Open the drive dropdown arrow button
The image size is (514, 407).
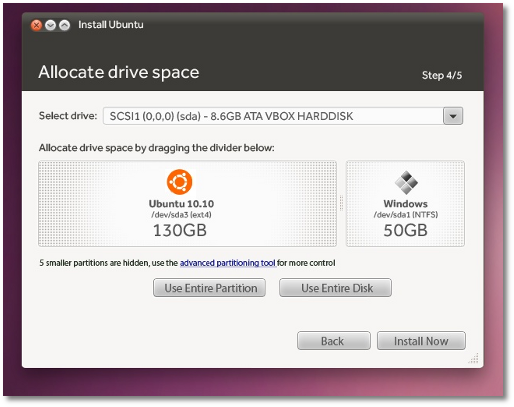click(x=453, y=116)
